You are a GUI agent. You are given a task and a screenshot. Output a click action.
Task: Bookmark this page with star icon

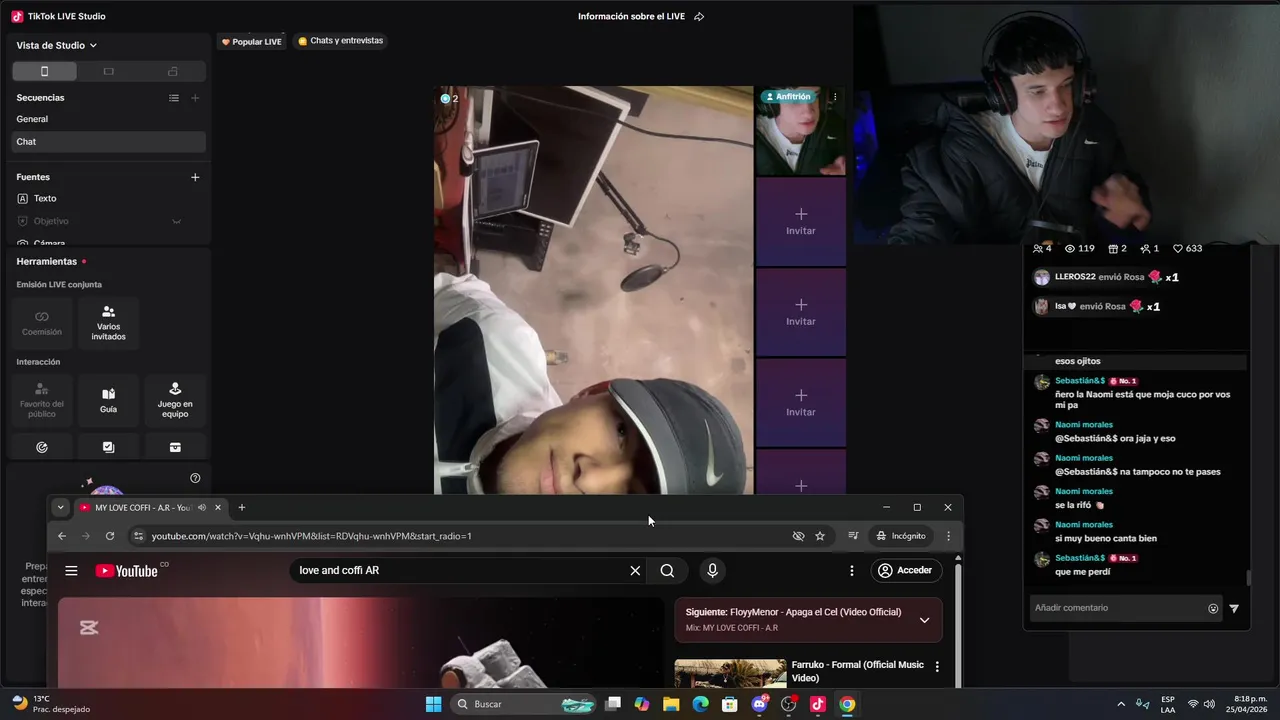coord(820,536)
